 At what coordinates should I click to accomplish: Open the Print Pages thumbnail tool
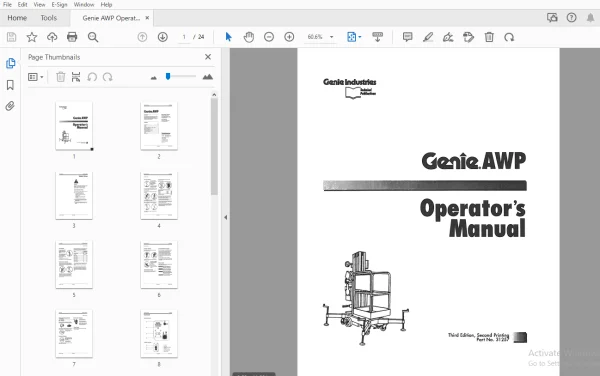76,77
